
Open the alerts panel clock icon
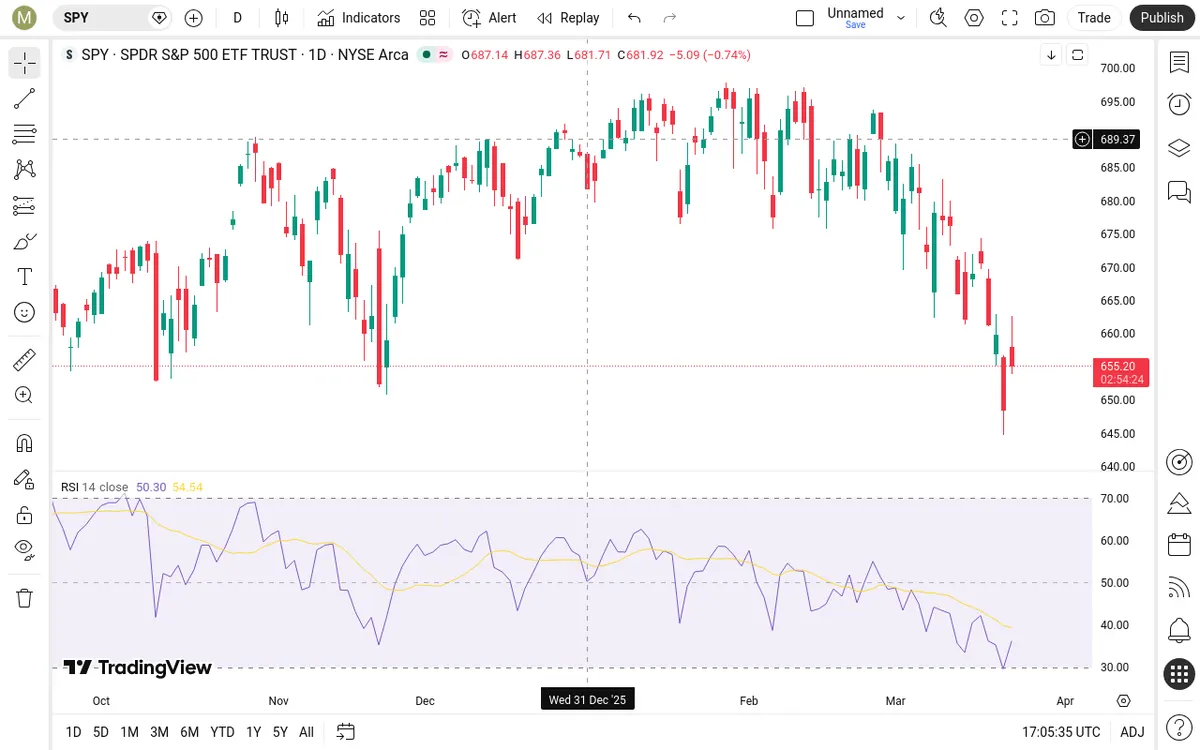tap(1179, 104)
